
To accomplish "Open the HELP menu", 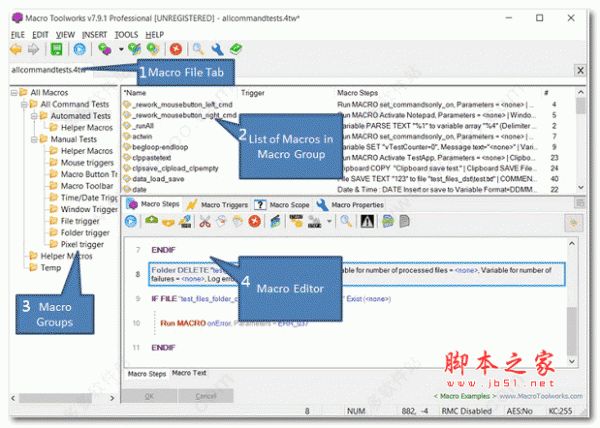I will pos(155,35).
